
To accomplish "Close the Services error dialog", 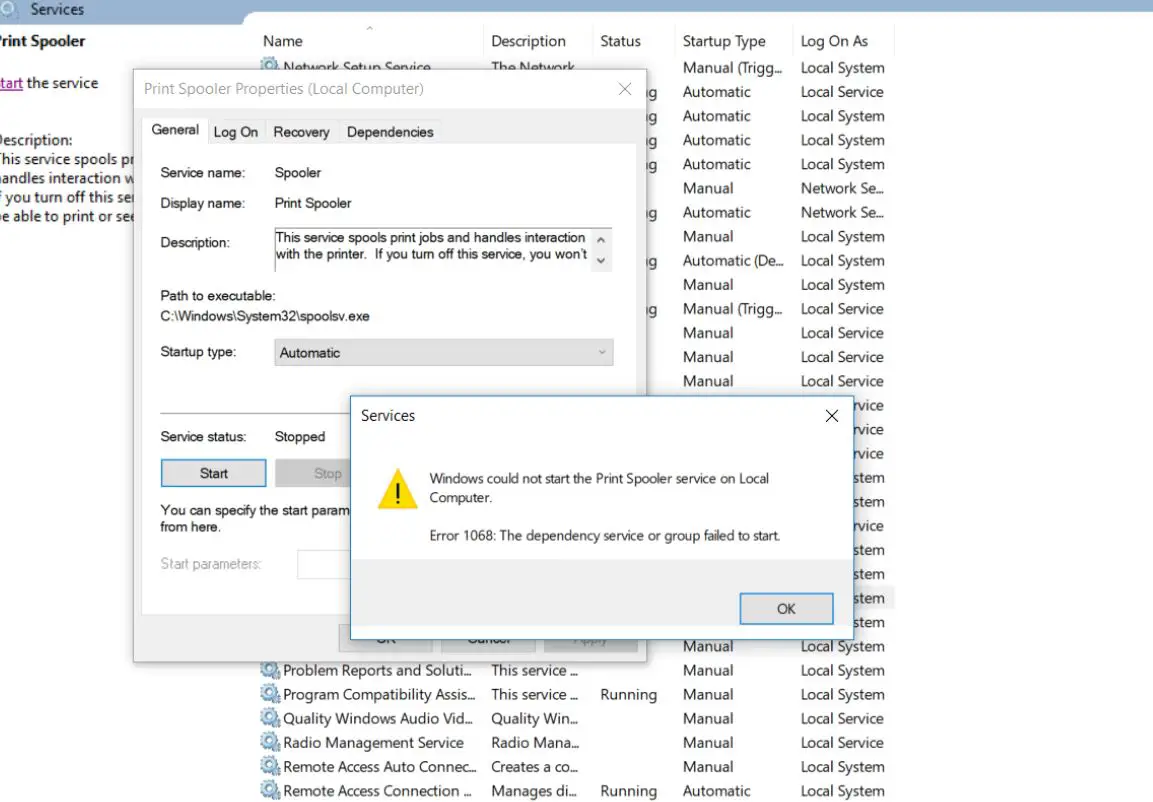I will (x=832, y=416).
